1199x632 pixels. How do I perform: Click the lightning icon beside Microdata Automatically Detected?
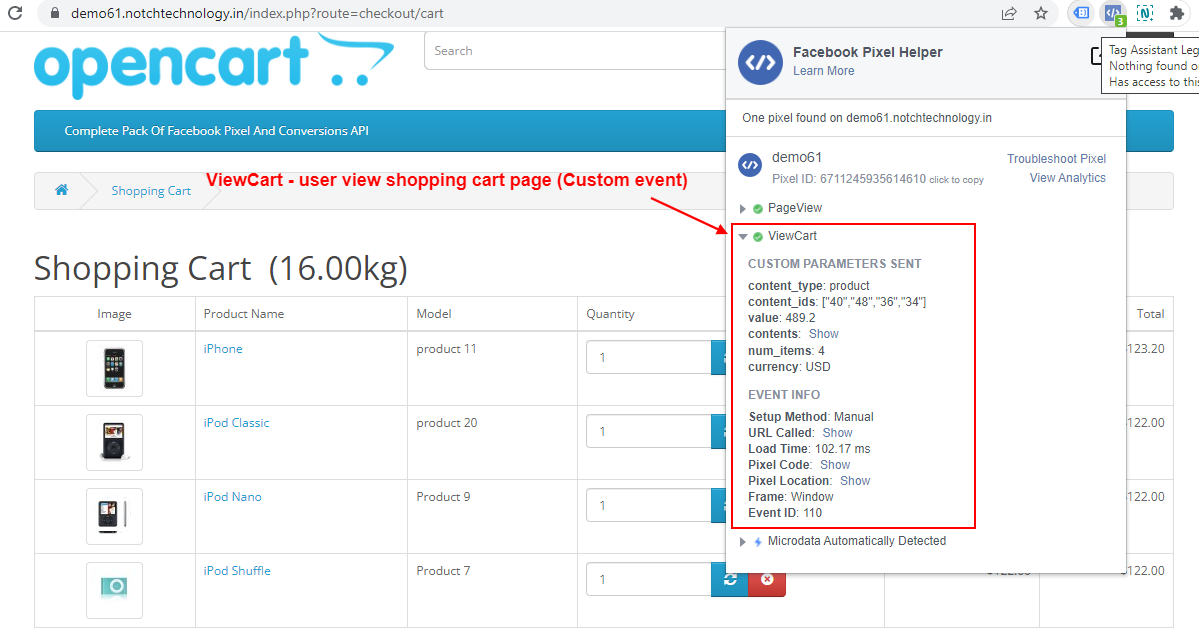point(758,542)
